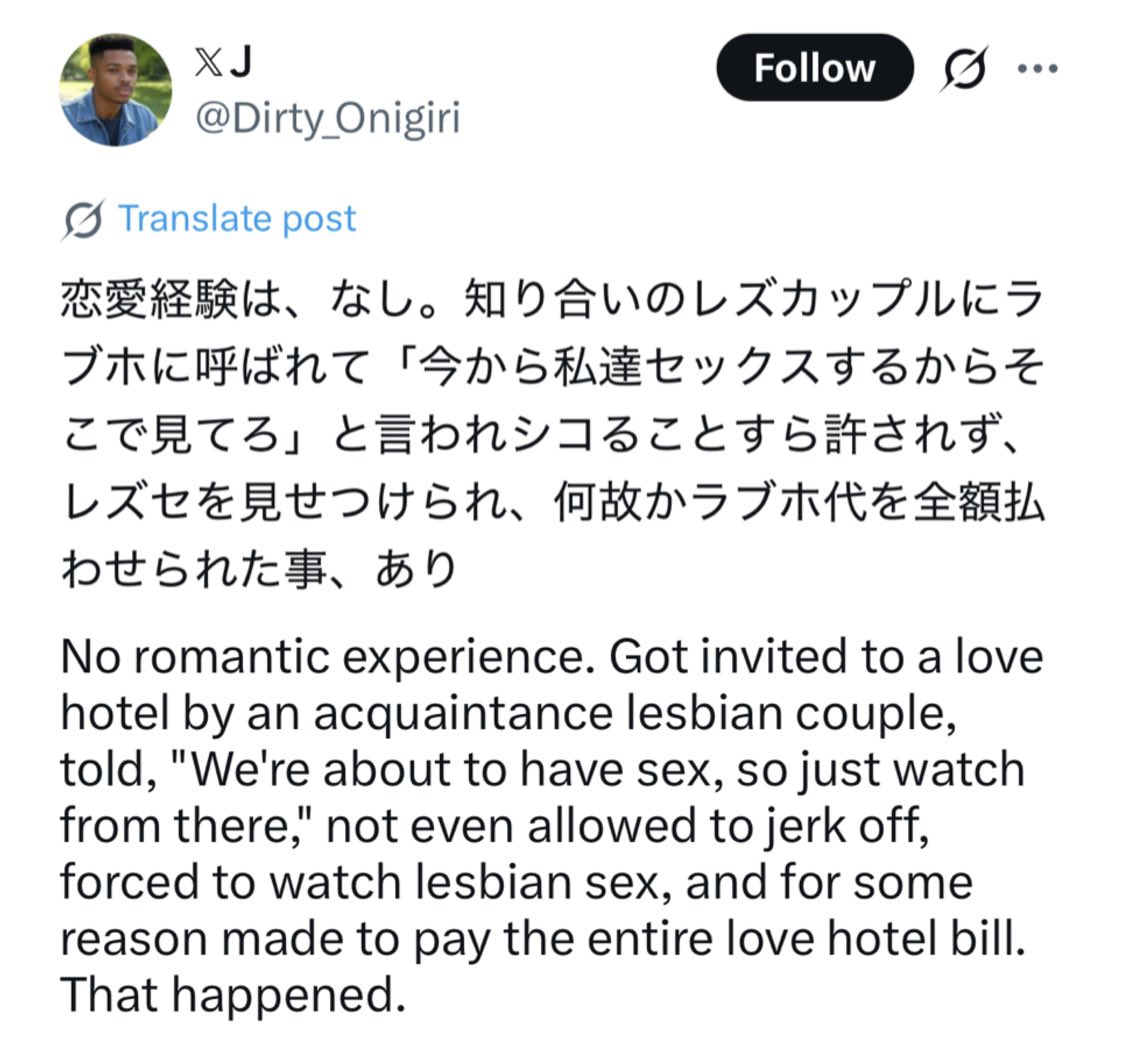Visit the @Dirty_Onigiri handle
The width and height of the screenshot is (1128, 1053).
[328, 119]
